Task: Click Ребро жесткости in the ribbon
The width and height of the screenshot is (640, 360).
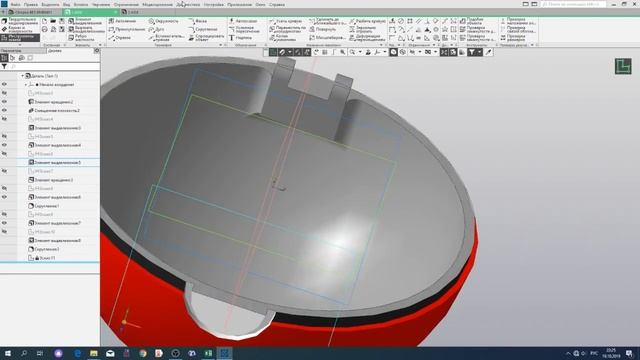Action: 81,38
